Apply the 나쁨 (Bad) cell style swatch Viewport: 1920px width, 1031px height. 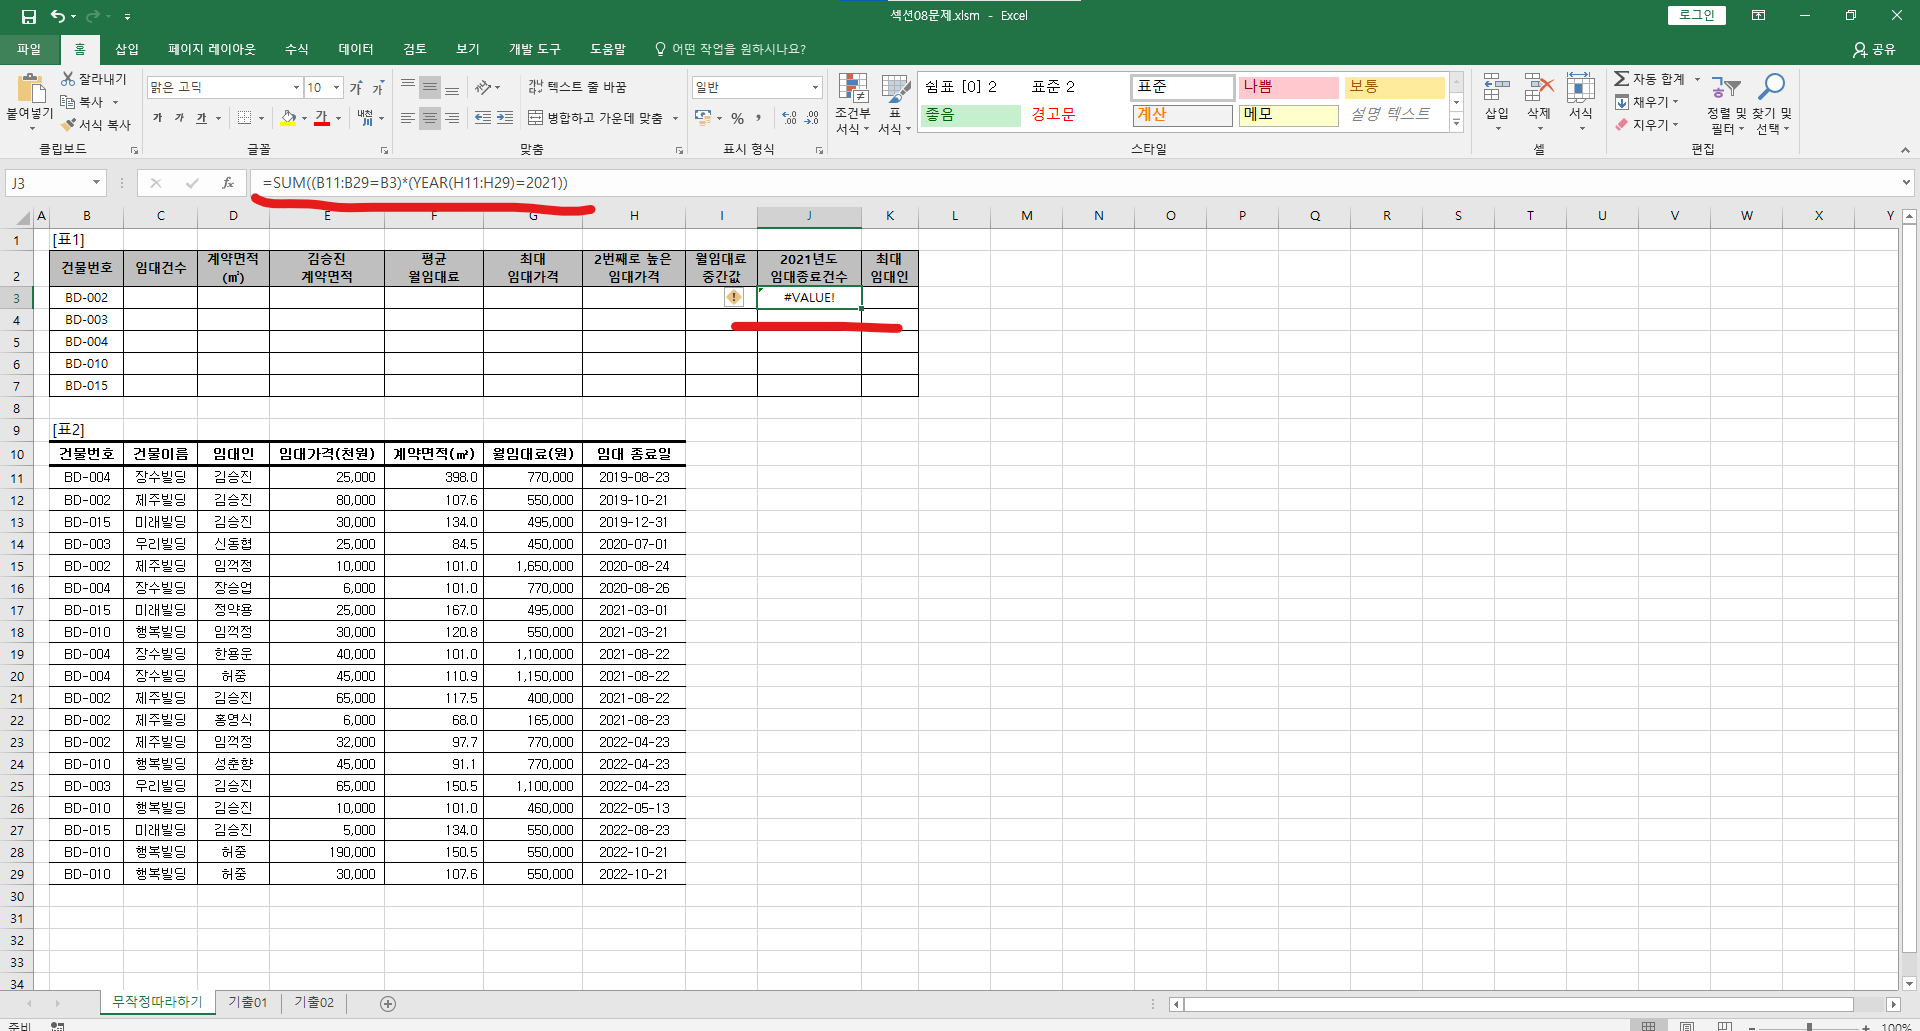(1288, 87)
